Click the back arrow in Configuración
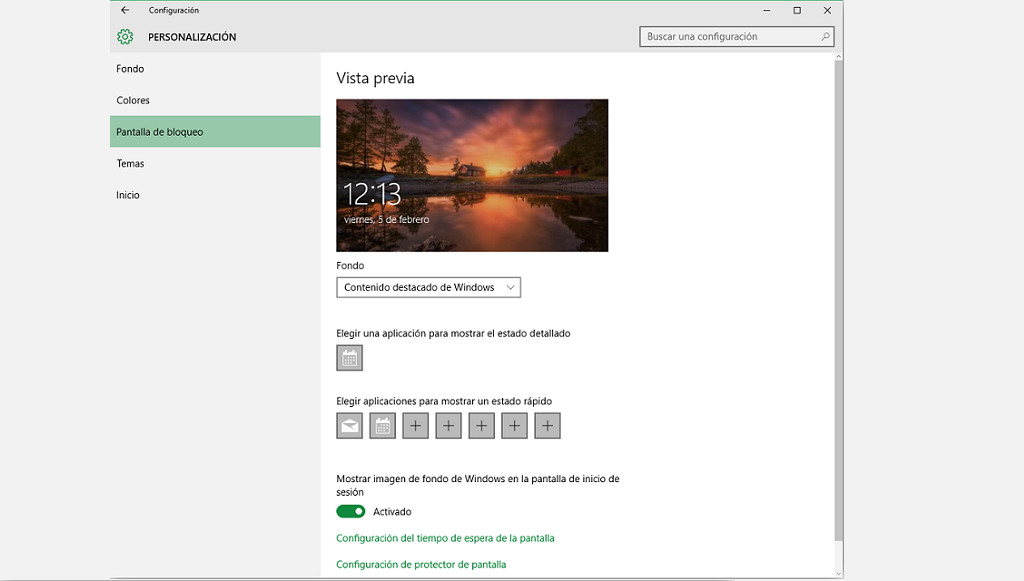This screenshot has height=581, width=1024. [x=123, y=10]
